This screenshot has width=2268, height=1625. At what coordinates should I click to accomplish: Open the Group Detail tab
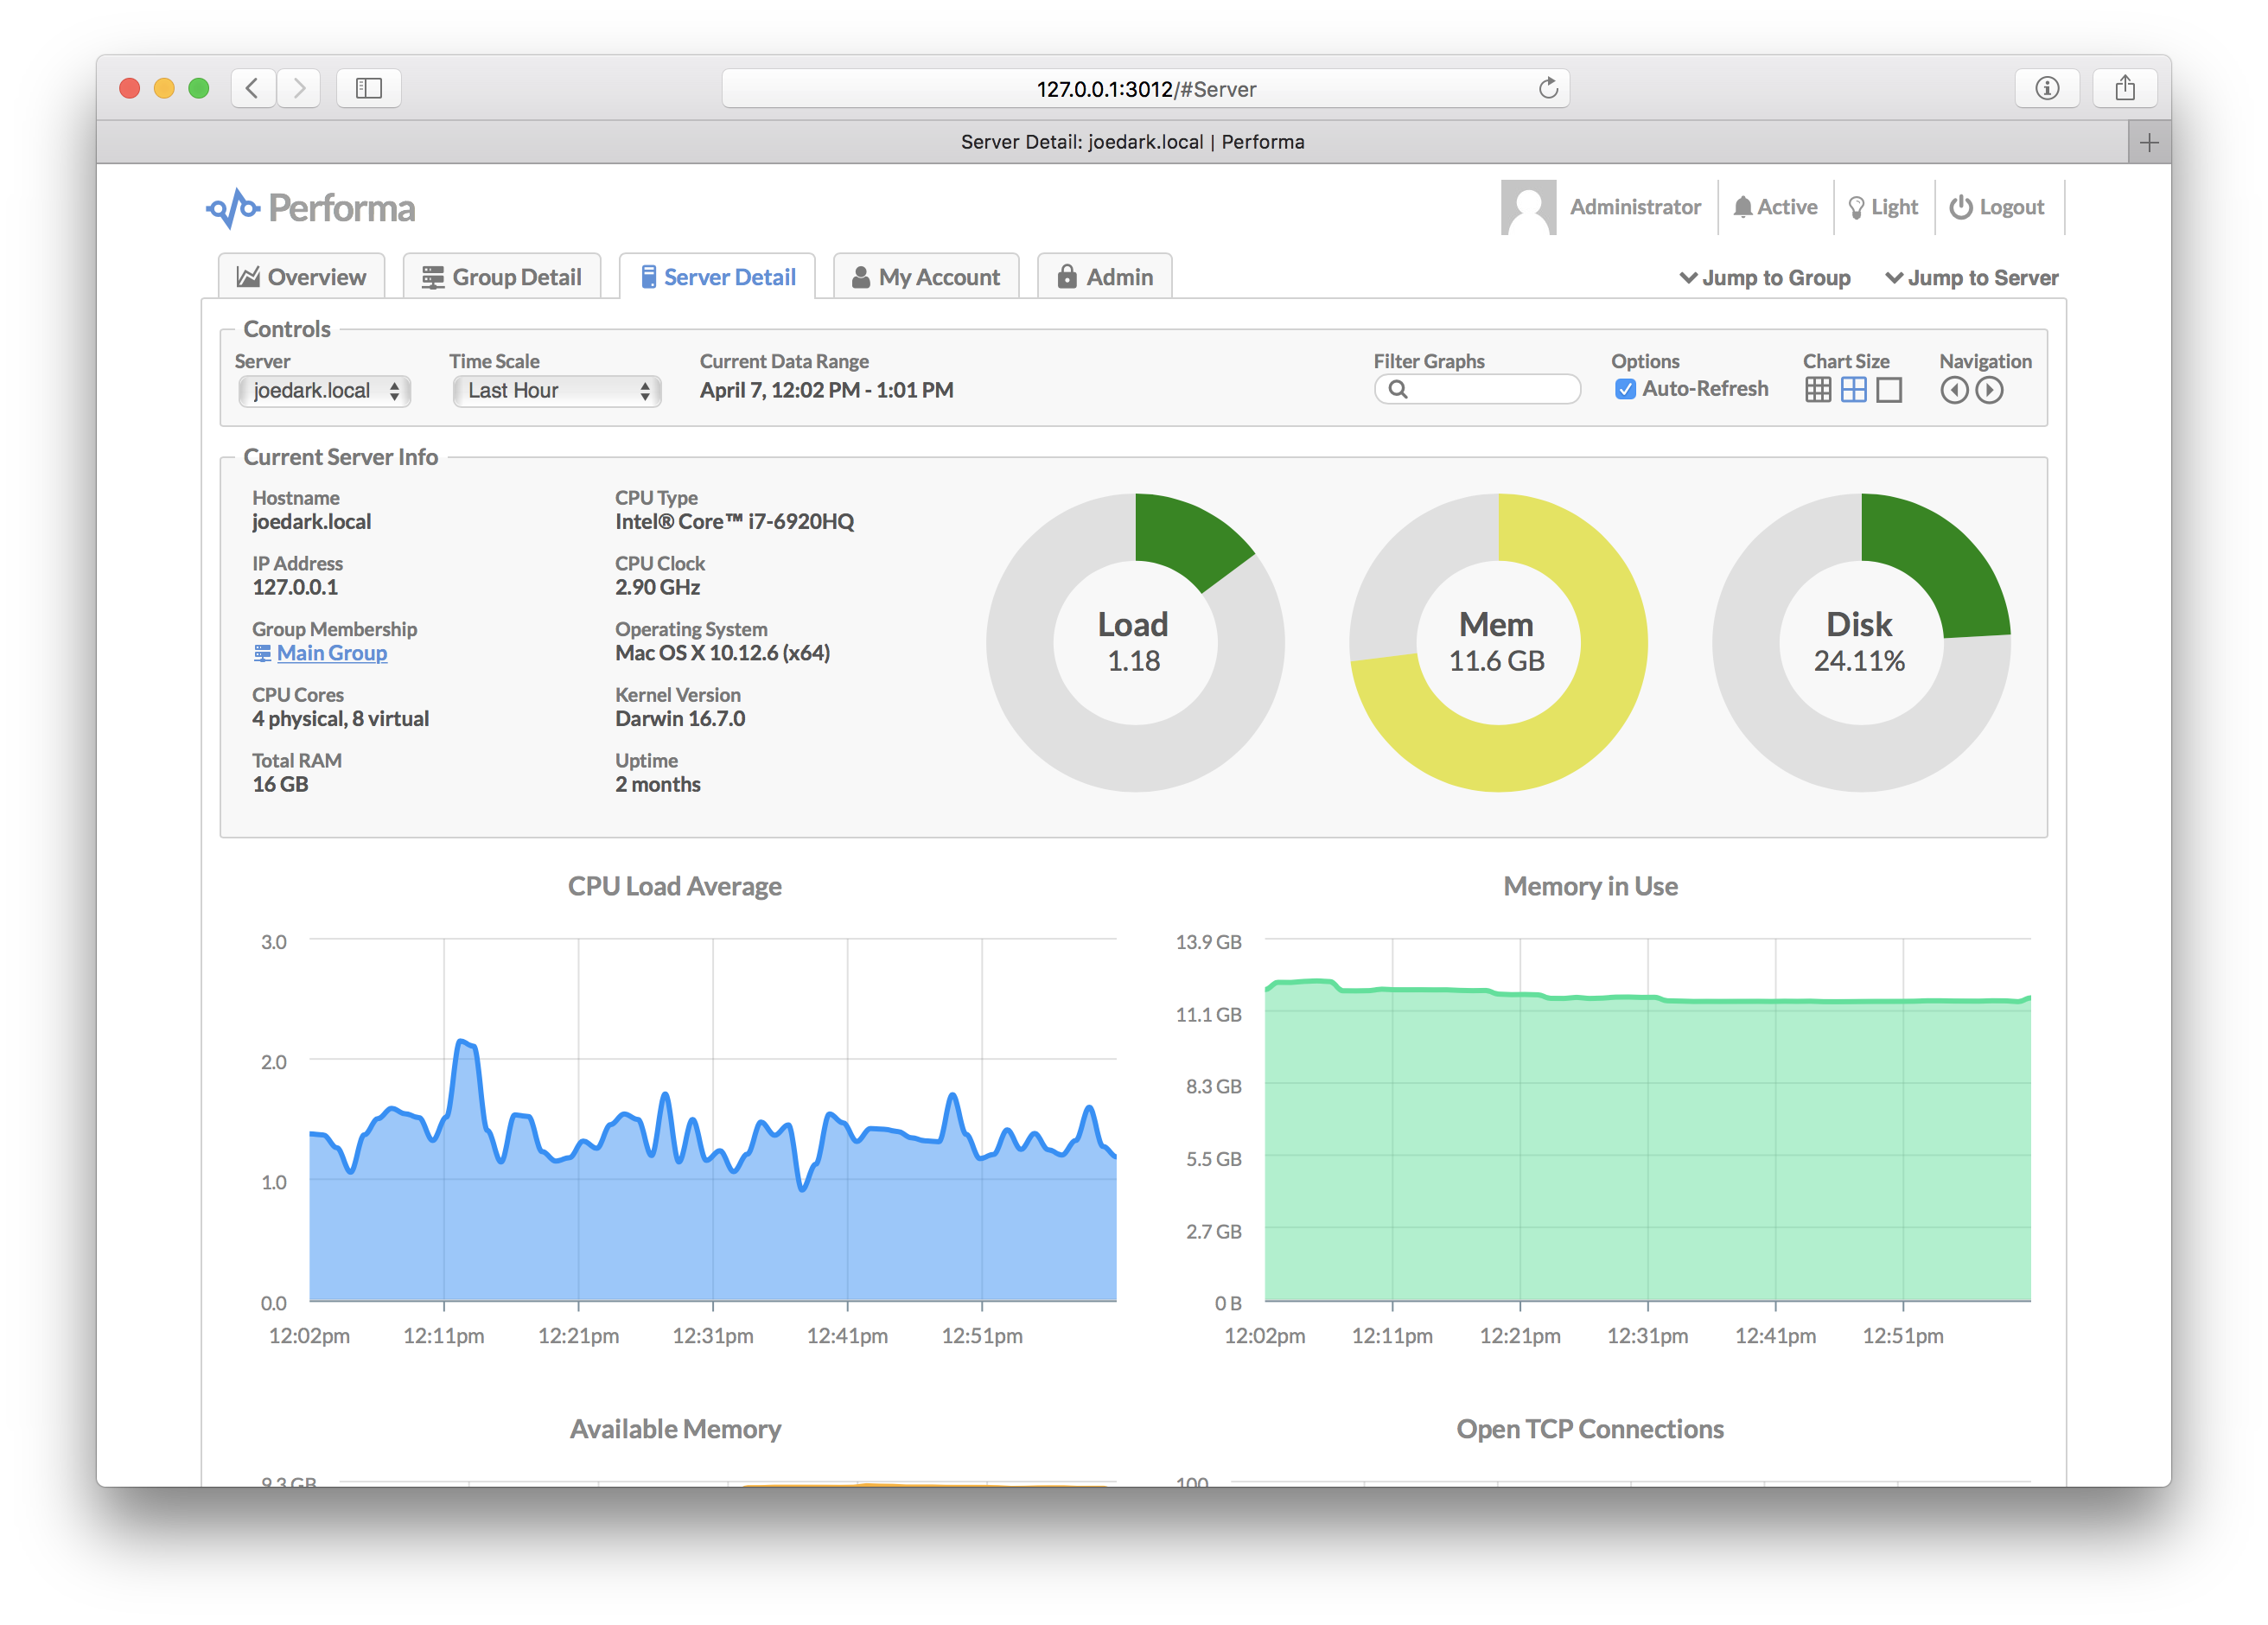click(502, 277)
